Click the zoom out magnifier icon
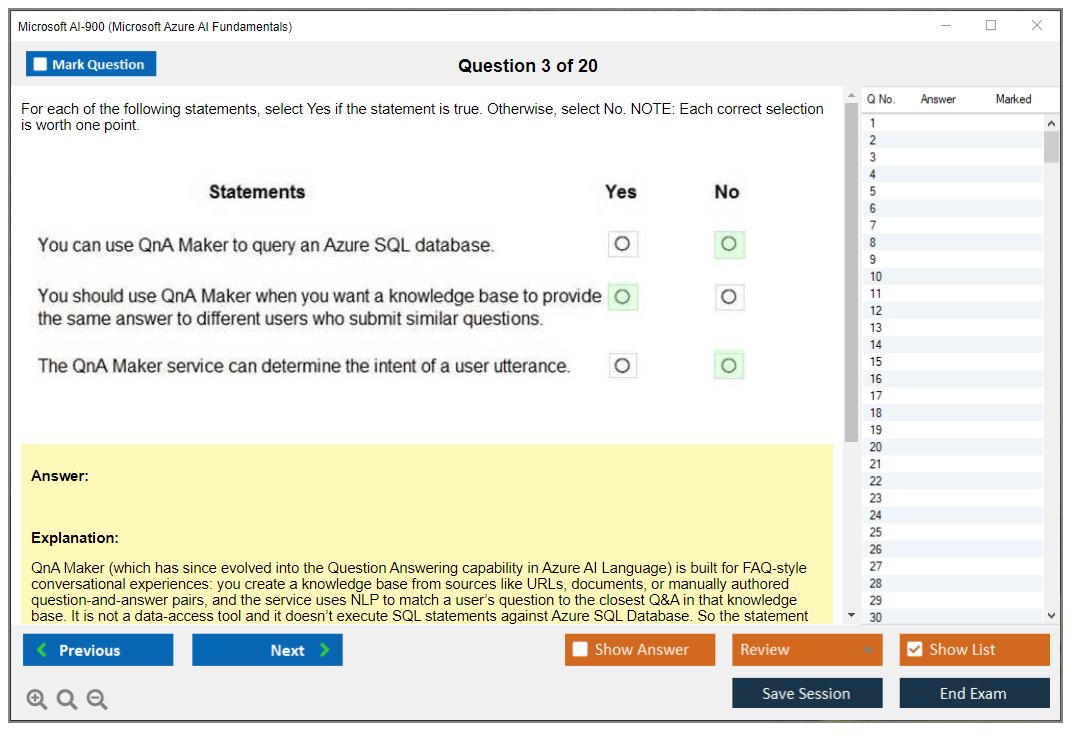The width and height of the screenshot is (1075, 735). 96,699
